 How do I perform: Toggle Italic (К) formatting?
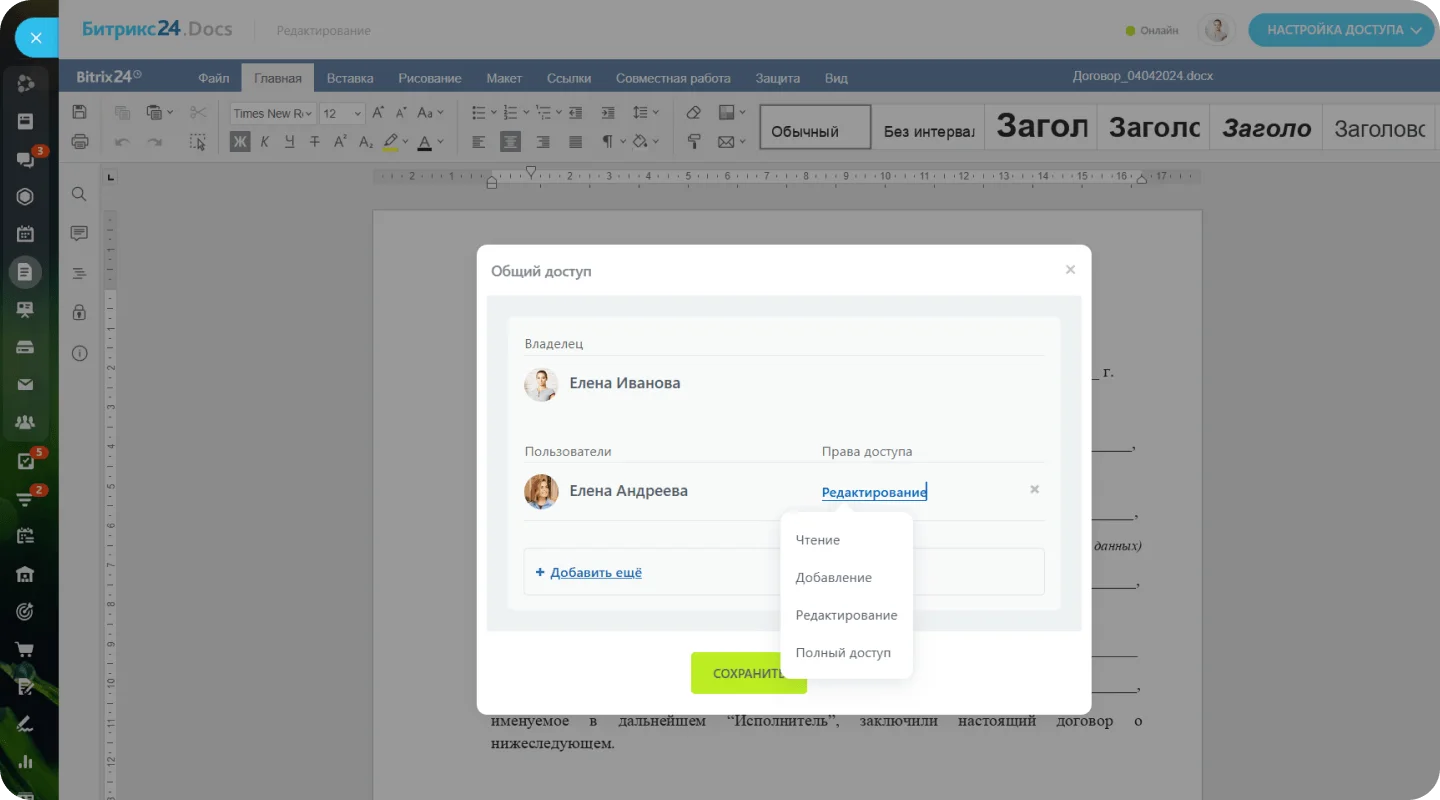point(265,142)
